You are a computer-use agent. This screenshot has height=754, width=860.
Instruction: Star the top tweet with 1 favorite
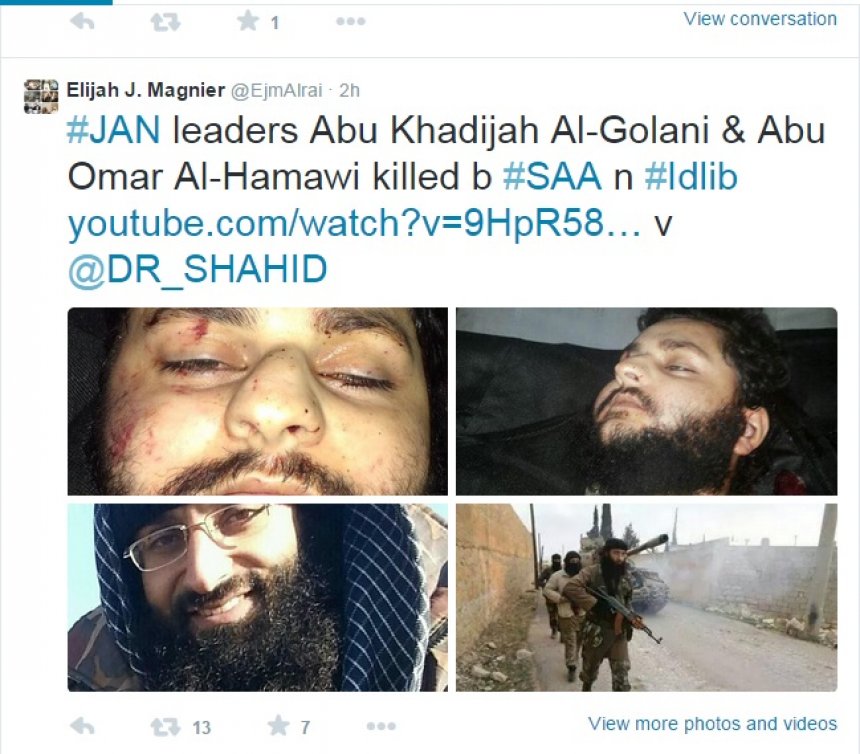pos(248,21)
